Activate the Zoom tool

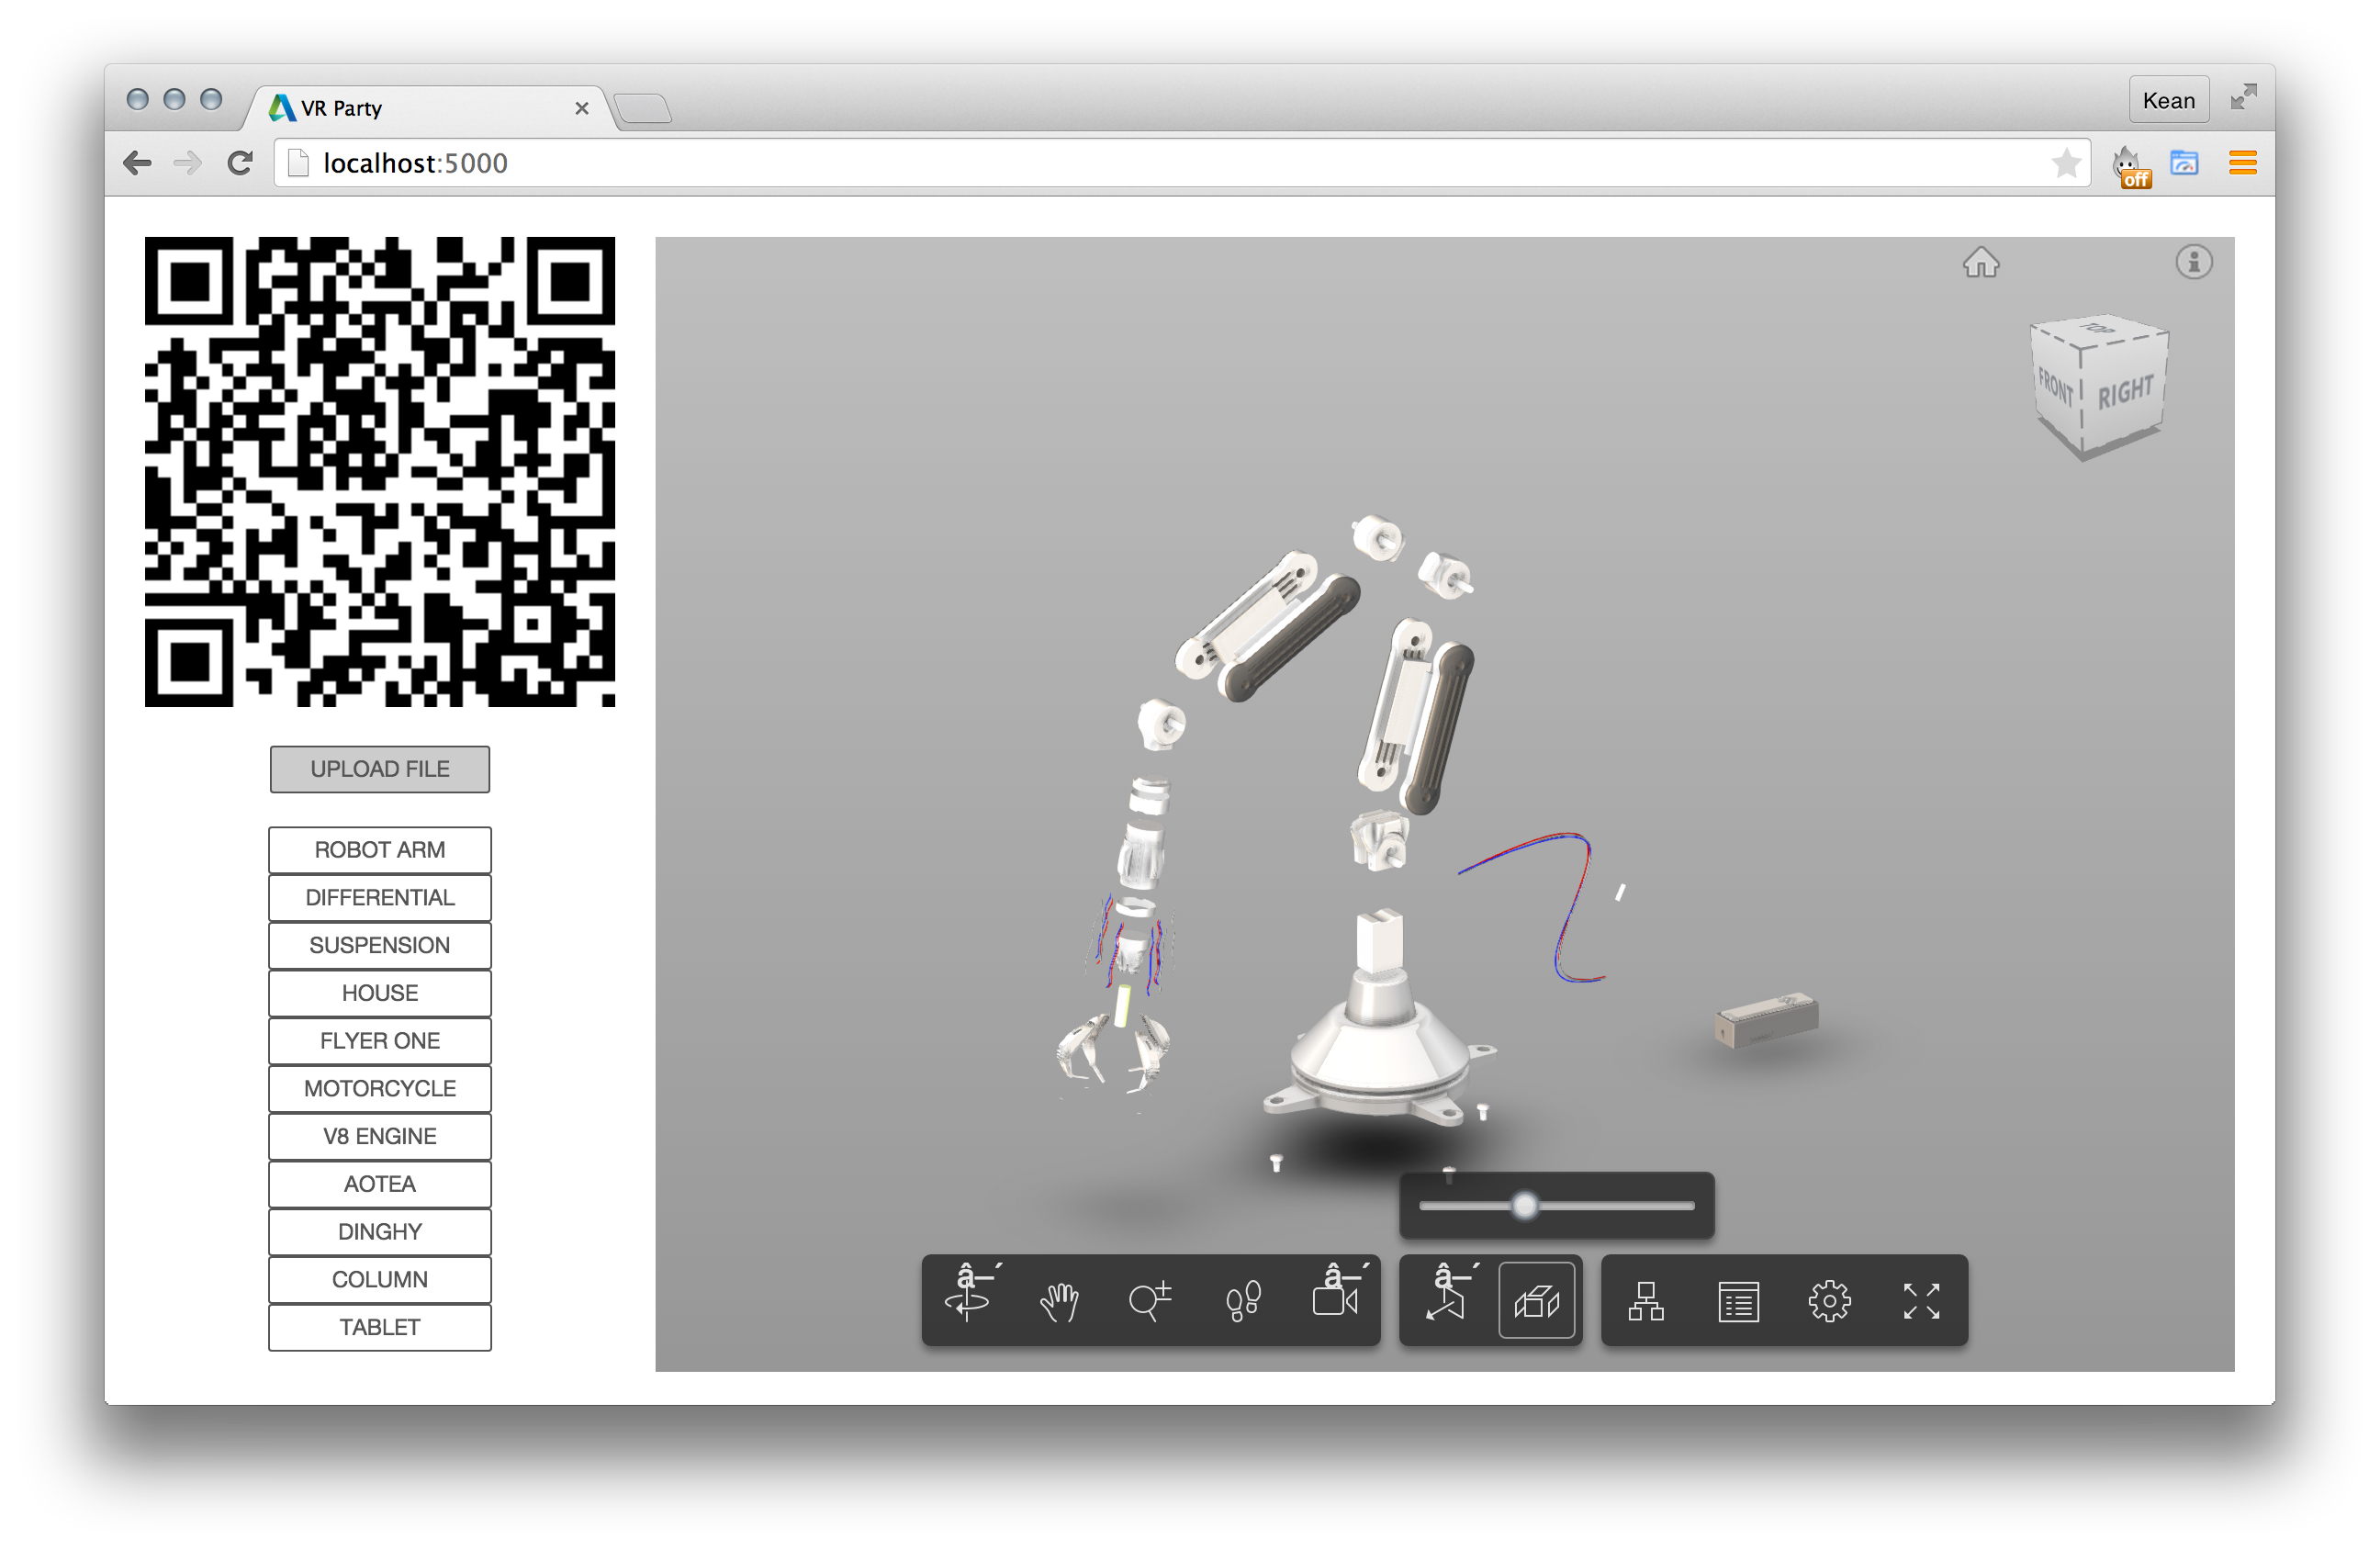tap(1150, 1300)
